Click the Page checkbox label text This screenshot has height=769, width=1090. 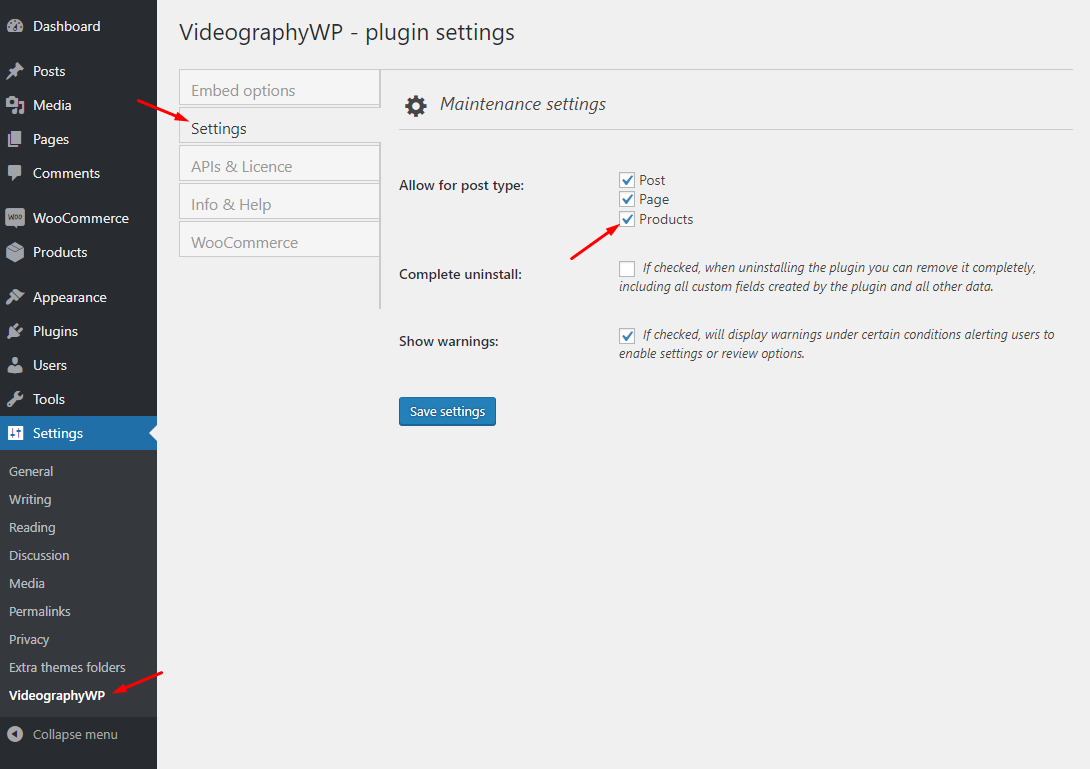[x=654, y=200]
